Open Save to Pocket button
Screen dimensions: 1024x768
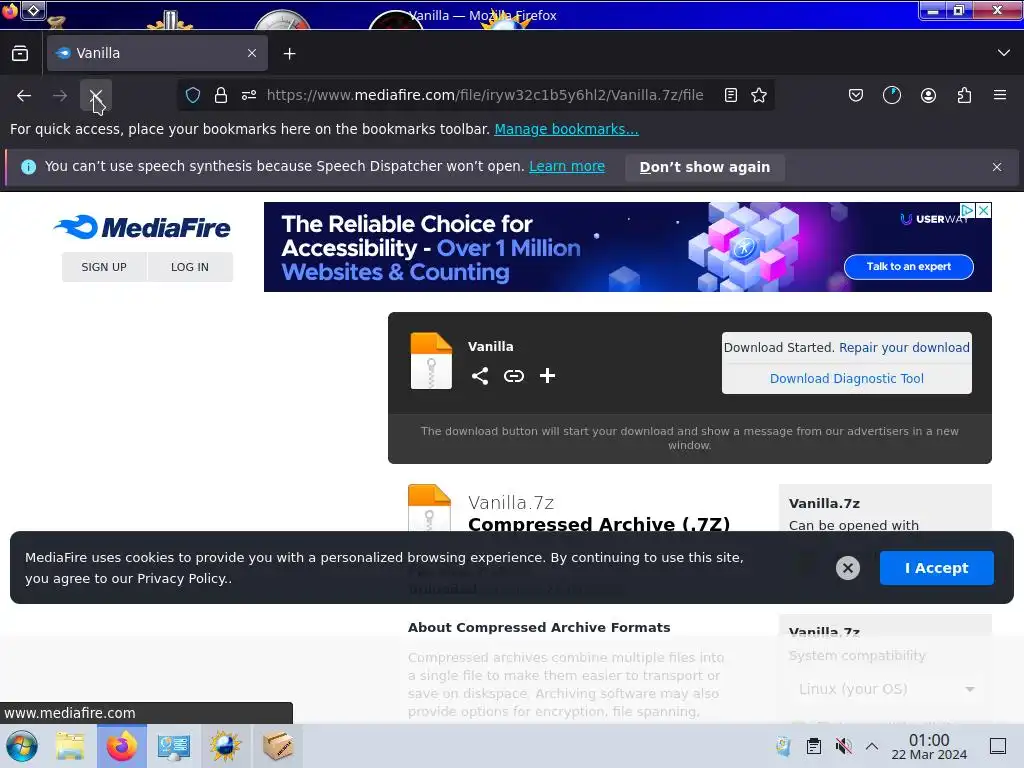pos(856,95)
